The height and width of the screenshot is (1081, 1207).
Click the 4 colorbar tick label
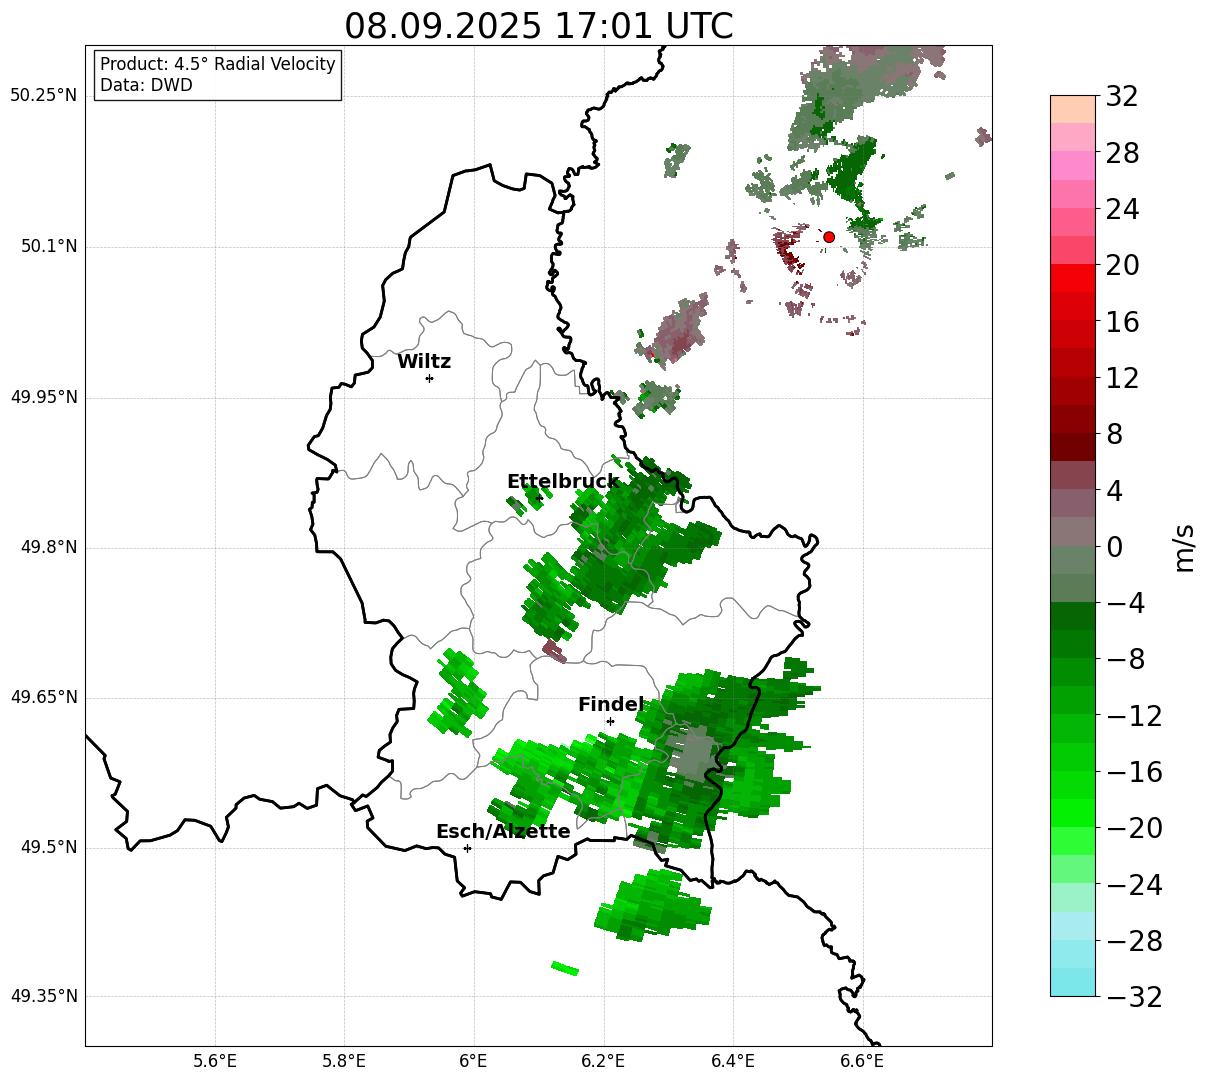1114,491
